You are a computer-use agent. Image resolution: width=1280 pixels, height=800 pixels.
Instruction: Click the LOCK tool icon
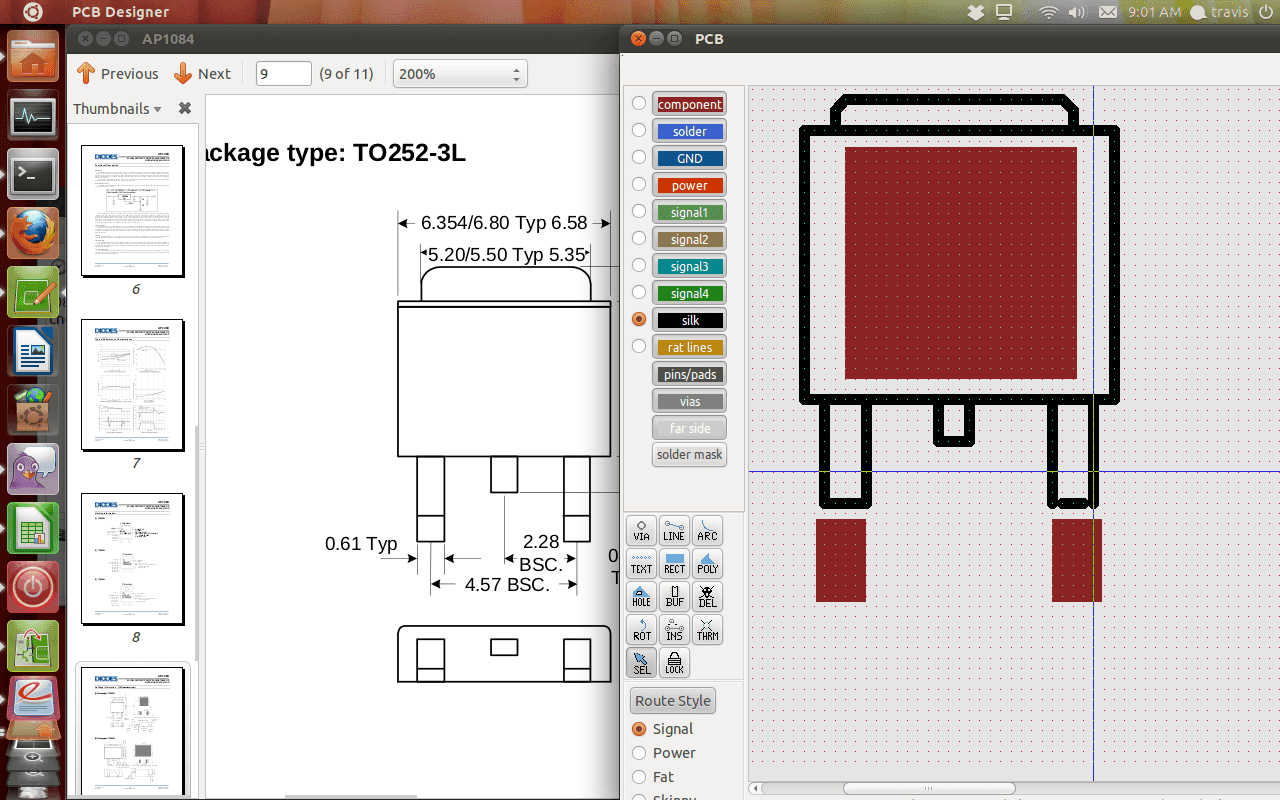pos(674,663)
